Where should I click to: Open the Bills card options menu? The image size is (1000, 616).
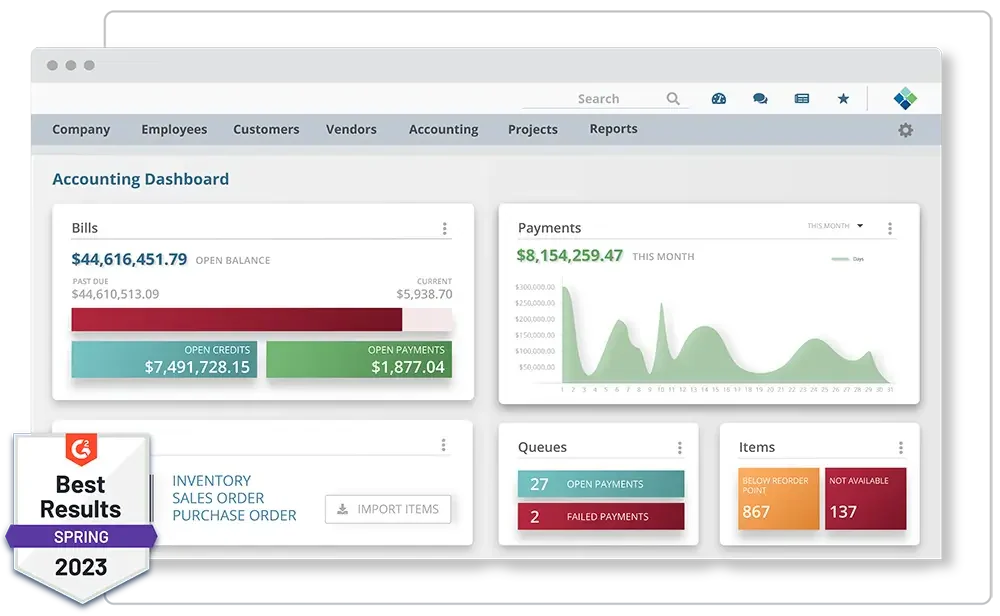pyautogui.click(x=445, y=228)
